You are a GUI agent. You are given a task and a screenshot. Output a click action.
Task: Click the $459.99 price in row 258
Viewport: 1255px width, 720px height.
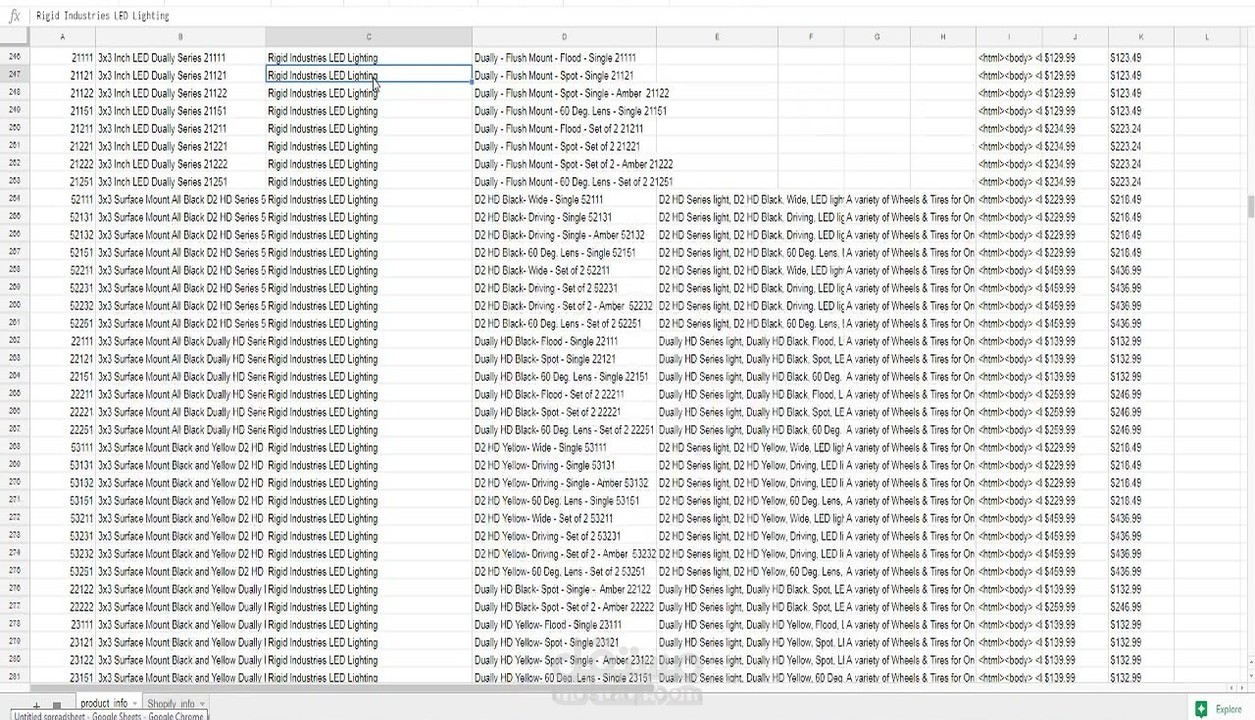pyautogui.click(x=1075, y=270)
